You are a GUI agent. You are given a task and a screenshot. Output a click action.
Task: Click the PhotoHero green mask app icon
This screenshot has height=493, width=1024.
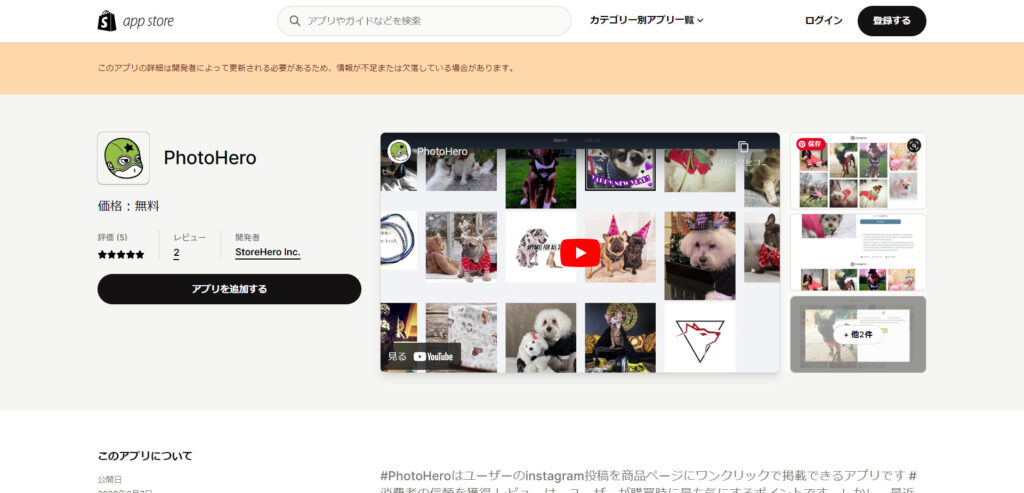[123, 158]
